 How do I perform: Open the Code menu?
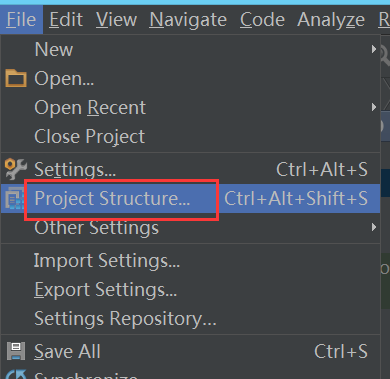pos(262,20)
